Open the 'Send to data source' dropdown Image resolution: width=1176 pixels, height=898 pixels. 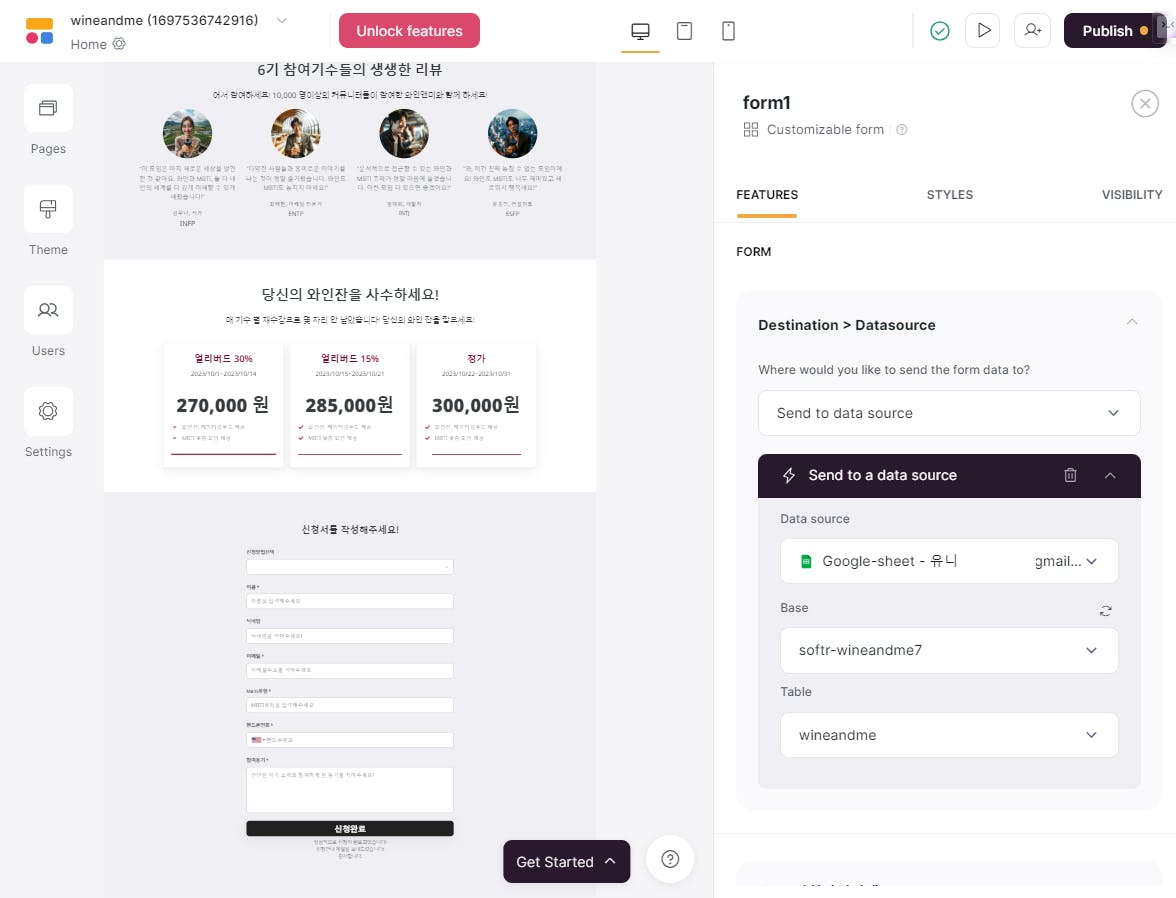(x=949, y=413)
